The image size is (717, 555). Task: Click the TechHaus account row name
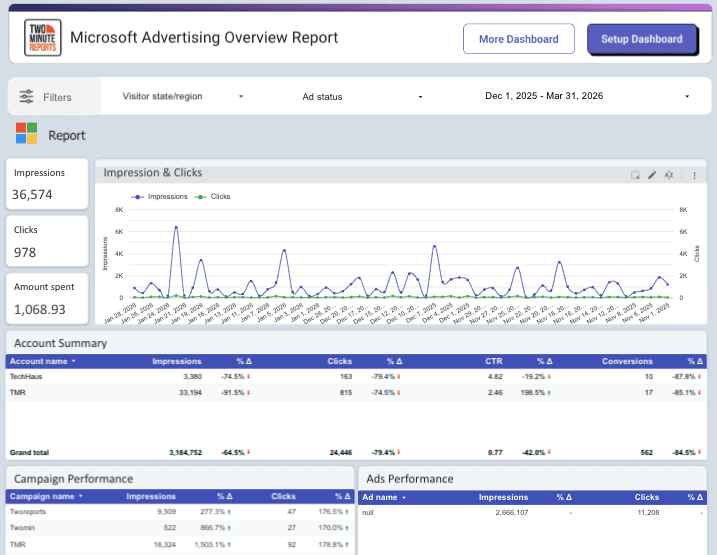pos(26,377)
